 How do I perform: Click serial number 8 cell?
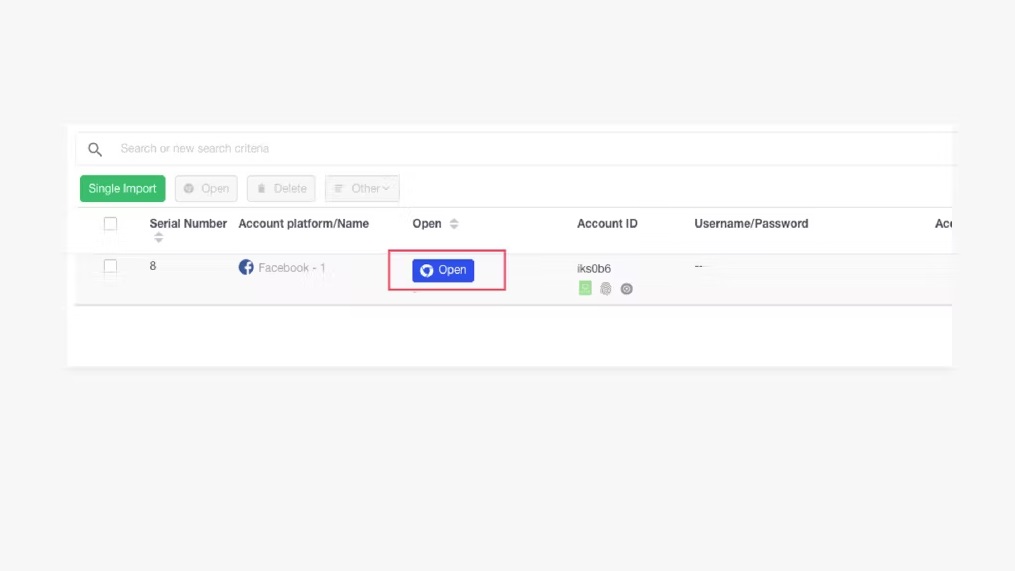[153, 266]
